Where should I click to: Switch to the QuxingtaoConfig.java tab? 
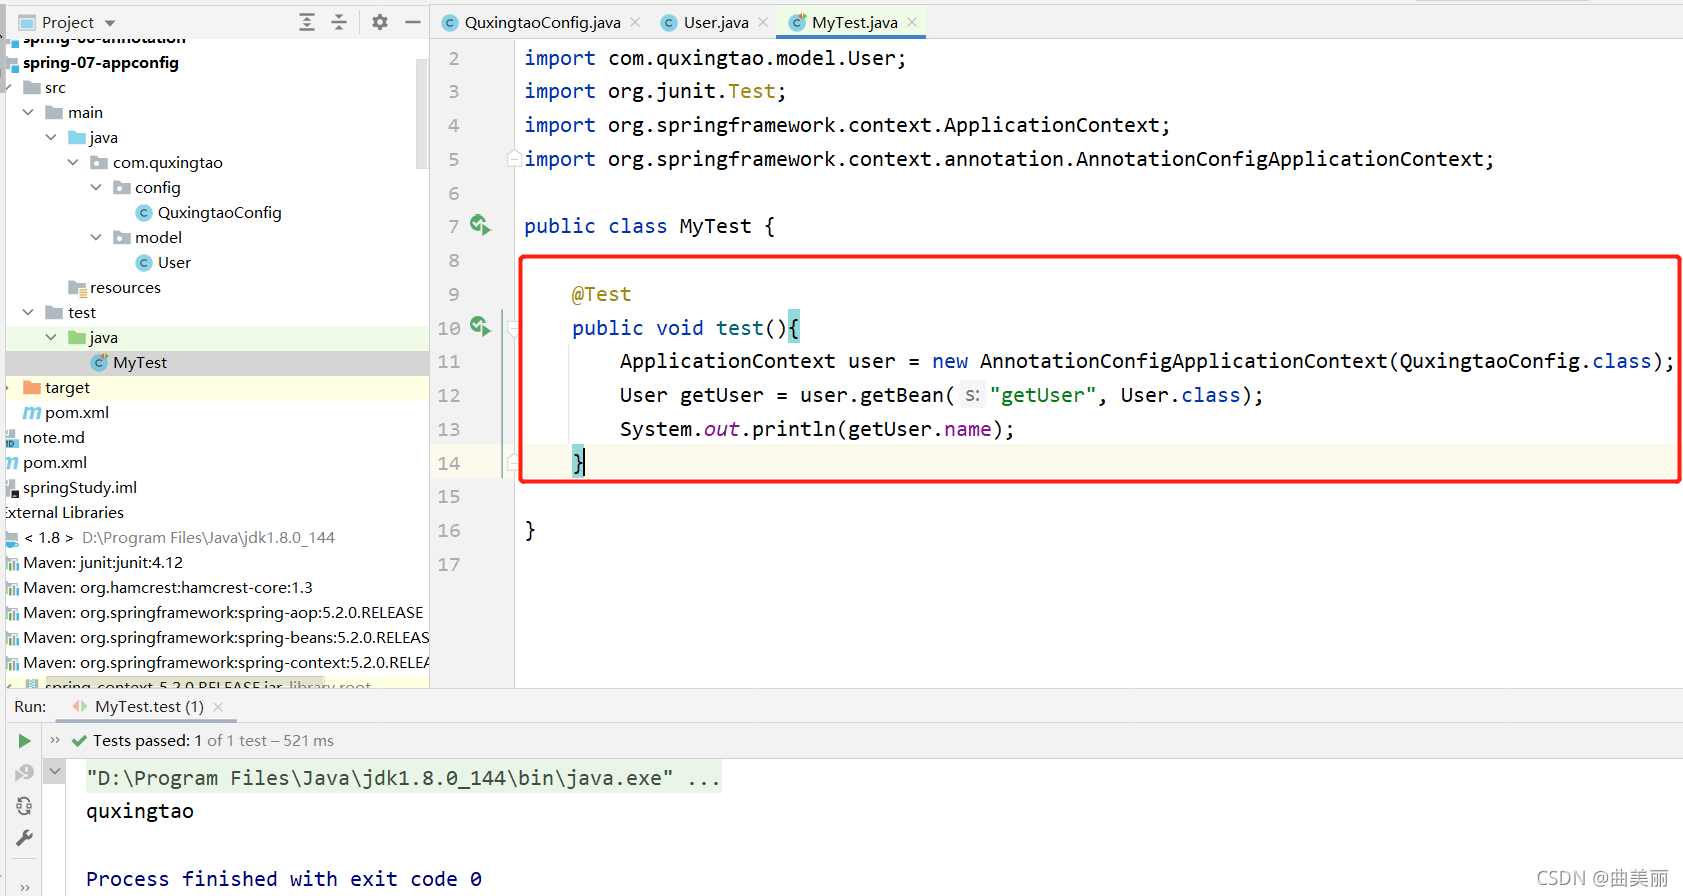click(542, 22)
